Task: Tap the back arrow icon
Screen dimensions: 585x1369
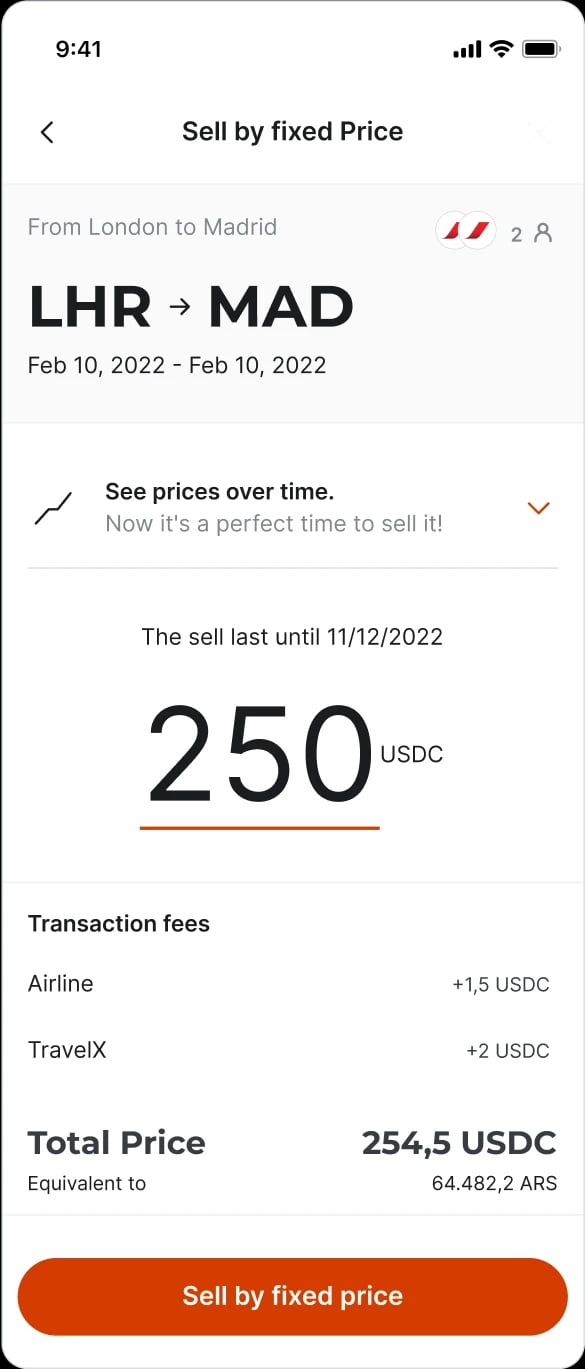Action: click(x=47, y=131)
